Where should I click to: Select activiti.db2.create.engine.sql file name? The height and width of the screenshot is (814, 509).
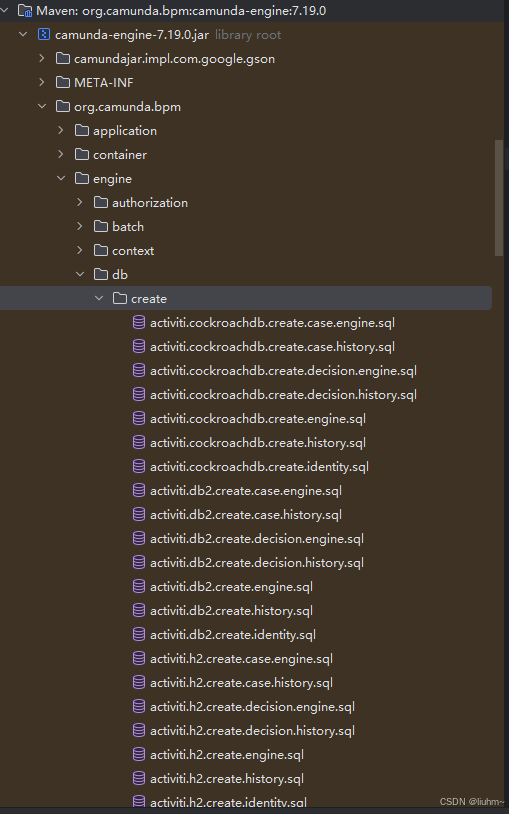[x=231, y=587]
